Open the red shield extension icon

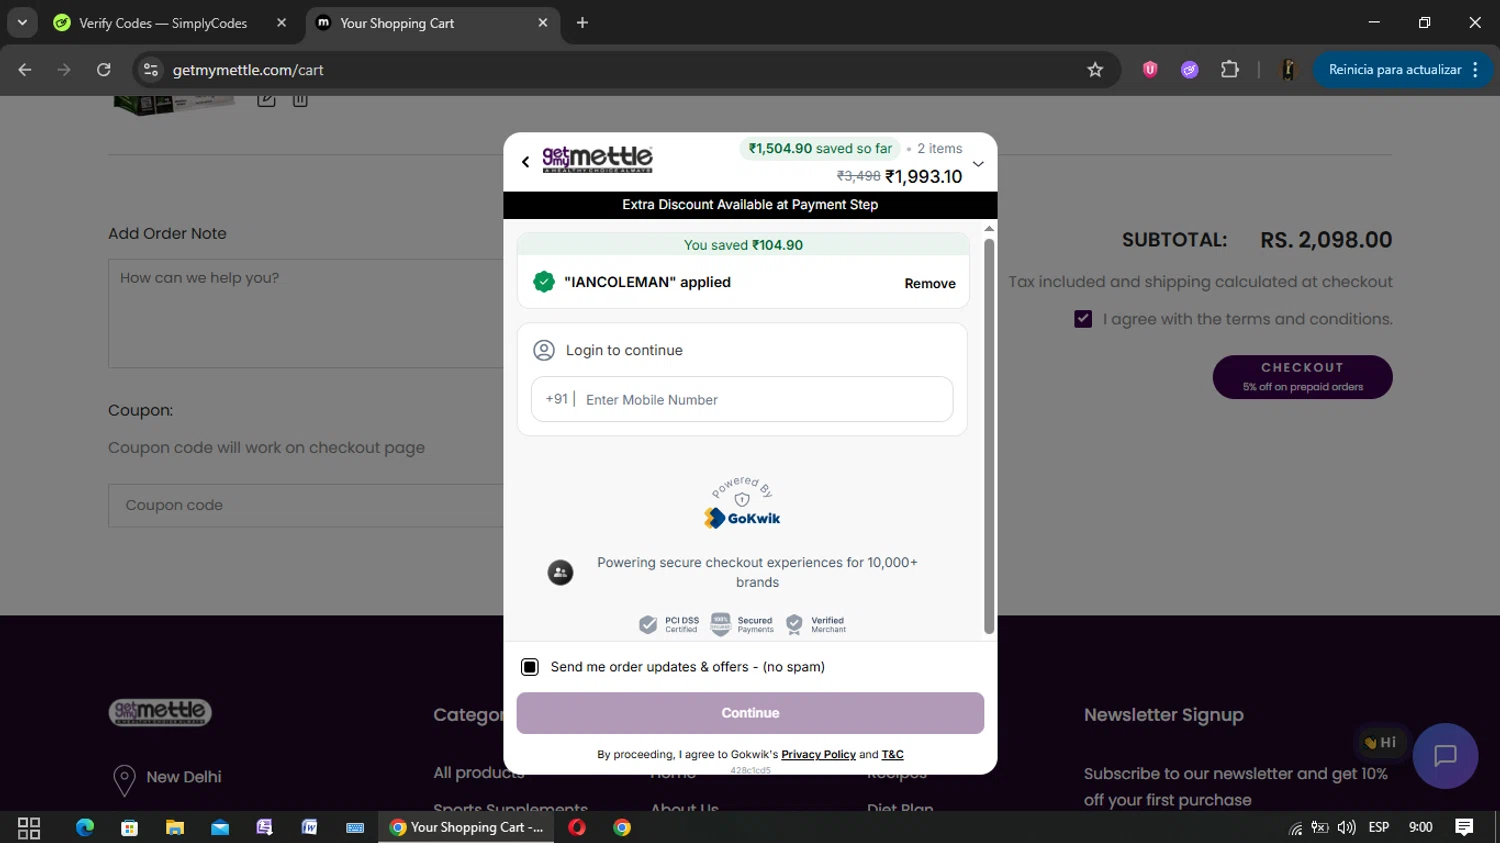pyautogui.click(x=1150, y=70)
